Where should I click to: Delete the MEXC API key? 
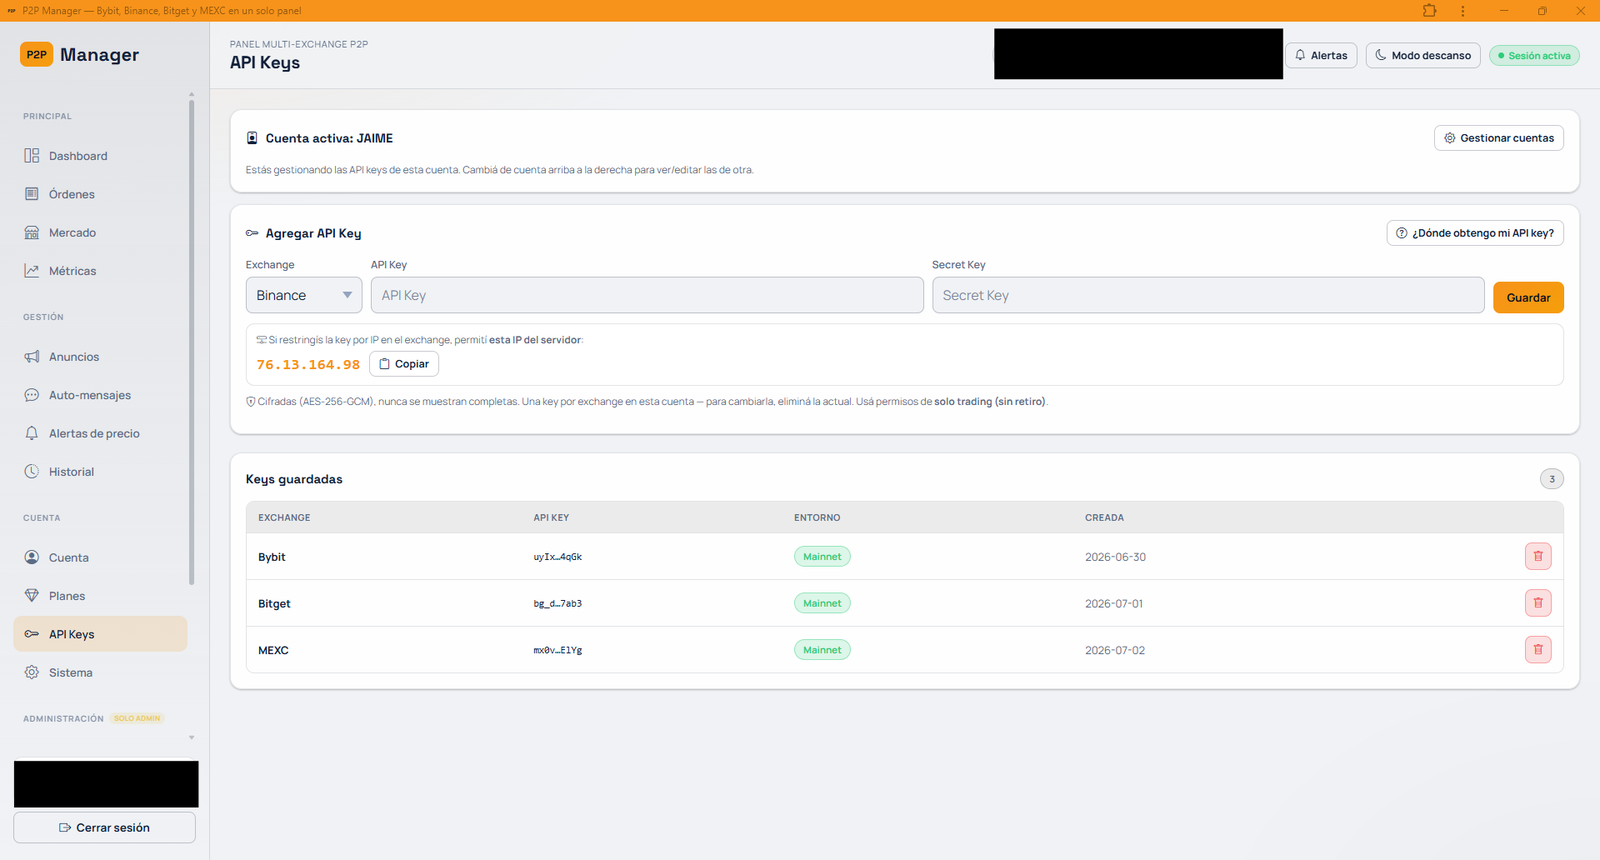pos(1538,650)
